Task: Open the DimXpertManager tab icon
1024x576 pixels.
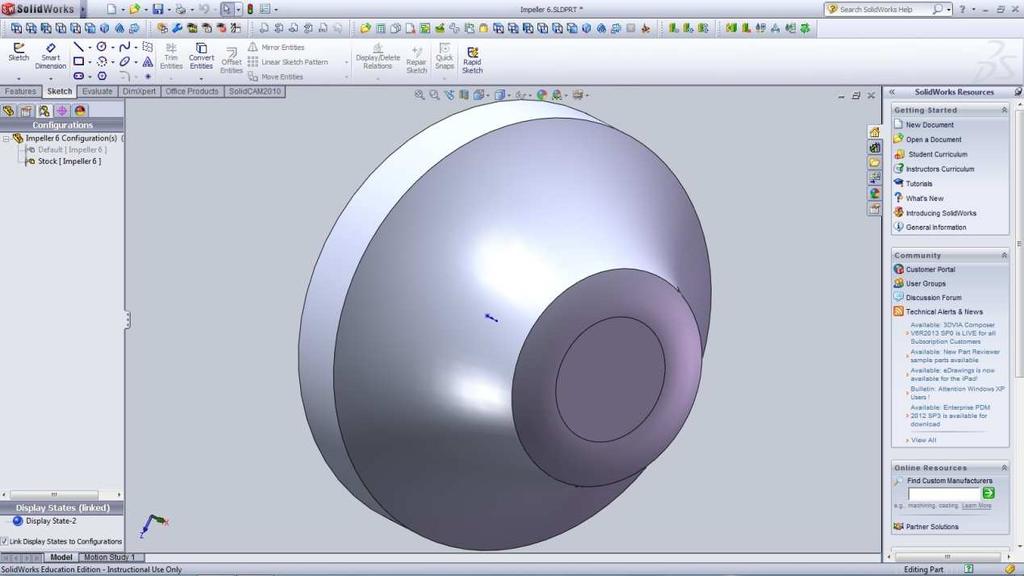Action: tap(62, 110)
